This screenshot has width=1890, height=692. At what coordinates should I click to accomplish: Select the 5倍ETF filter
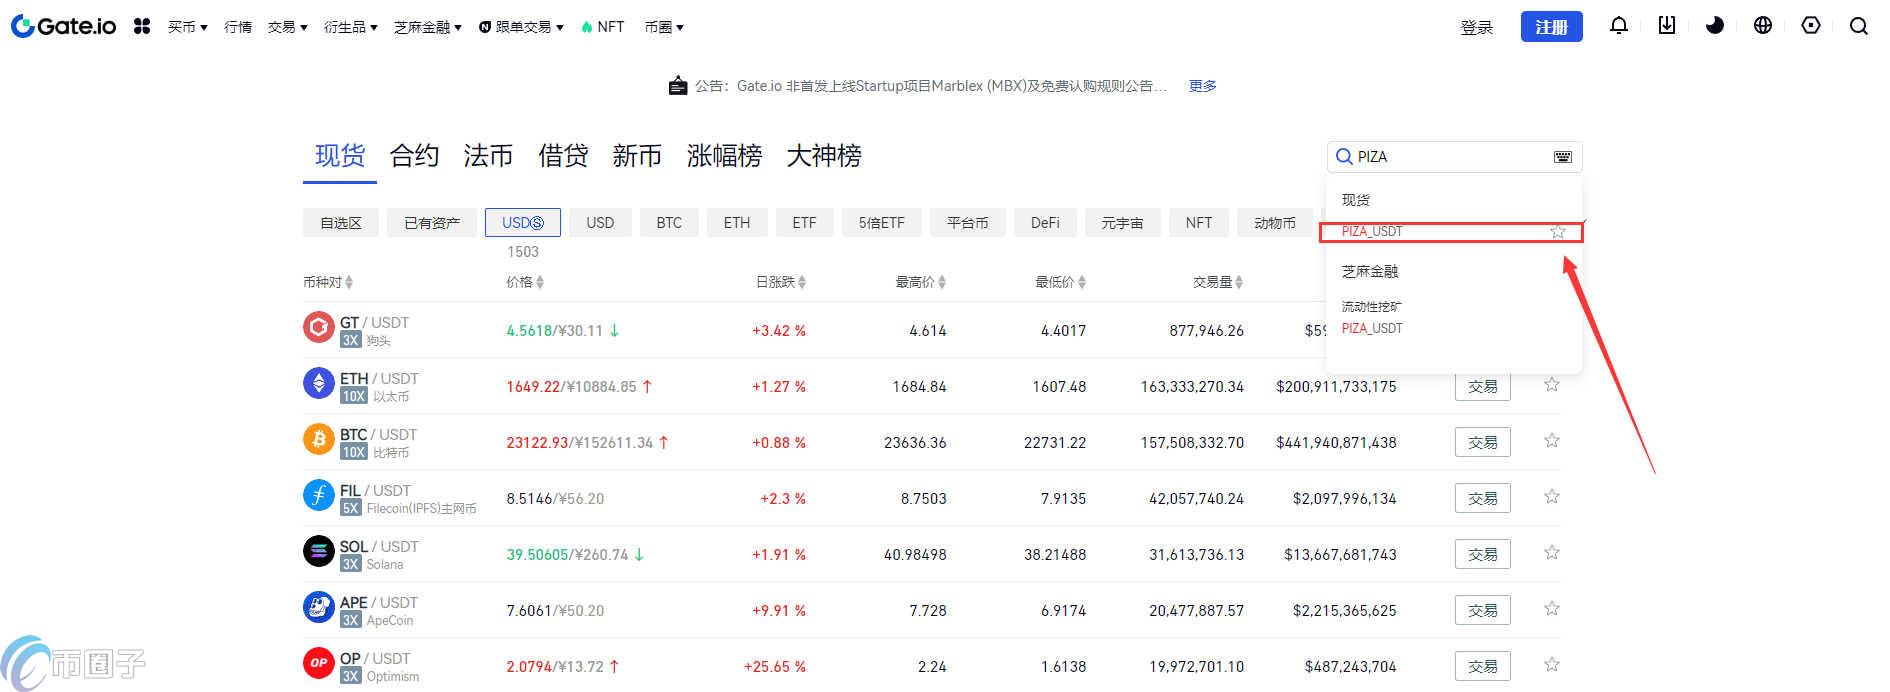pyautogui.click(x=881, y=223)
